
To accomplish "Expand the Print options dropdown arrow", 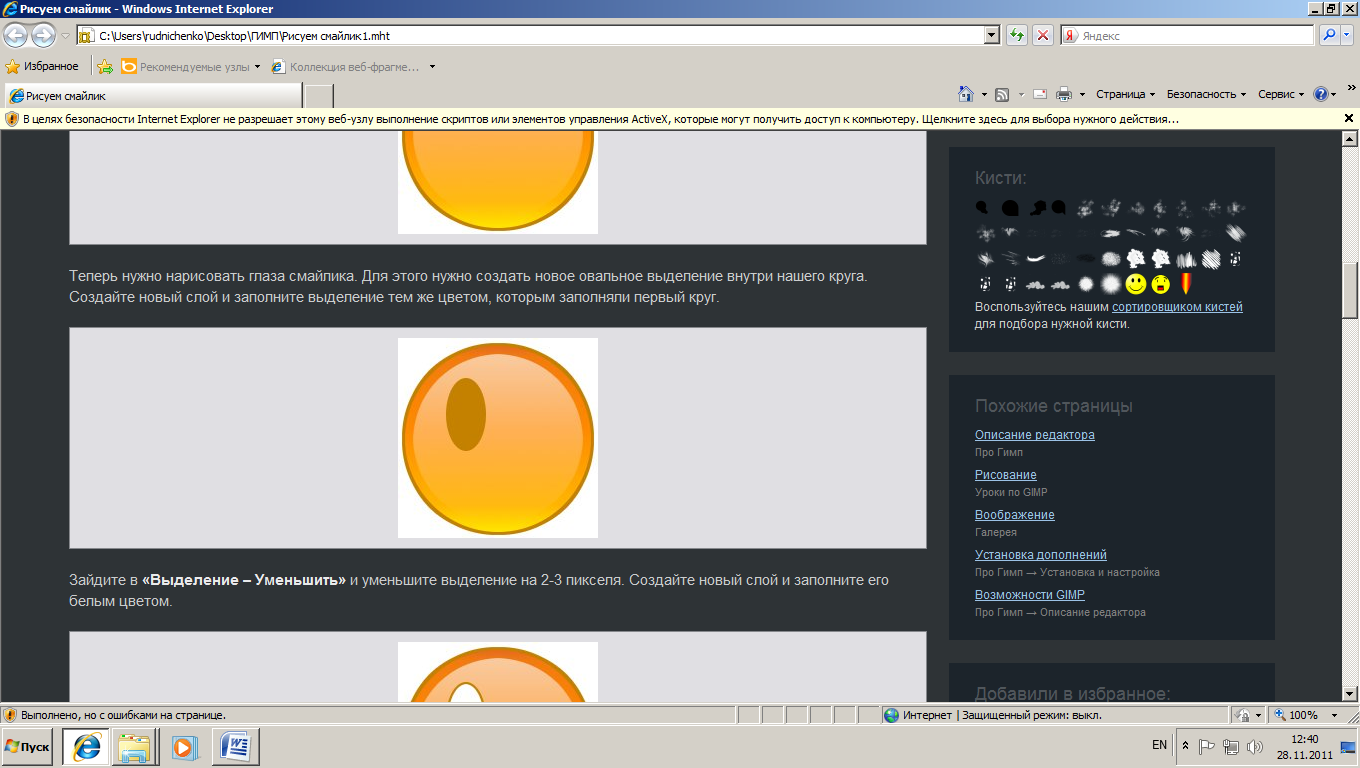I will tap(1083, 95).
